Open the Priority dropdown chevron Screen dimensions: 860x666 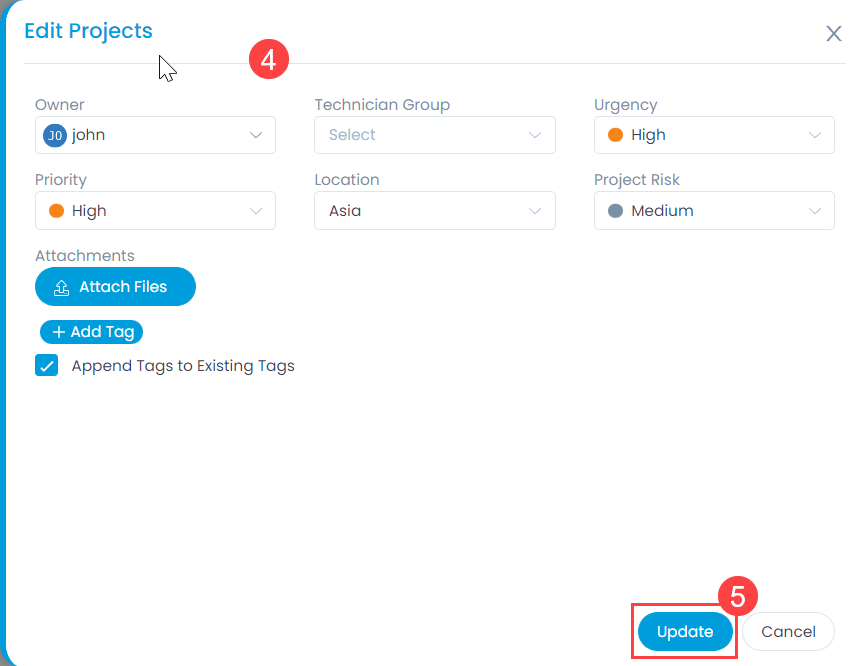(256, 211)
